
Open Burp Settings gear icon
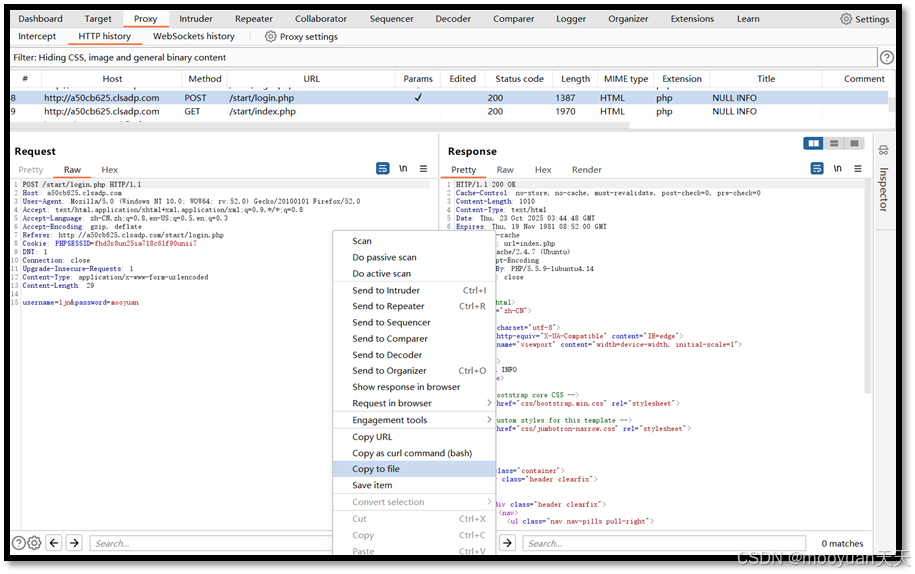click(x=846, y=19)
